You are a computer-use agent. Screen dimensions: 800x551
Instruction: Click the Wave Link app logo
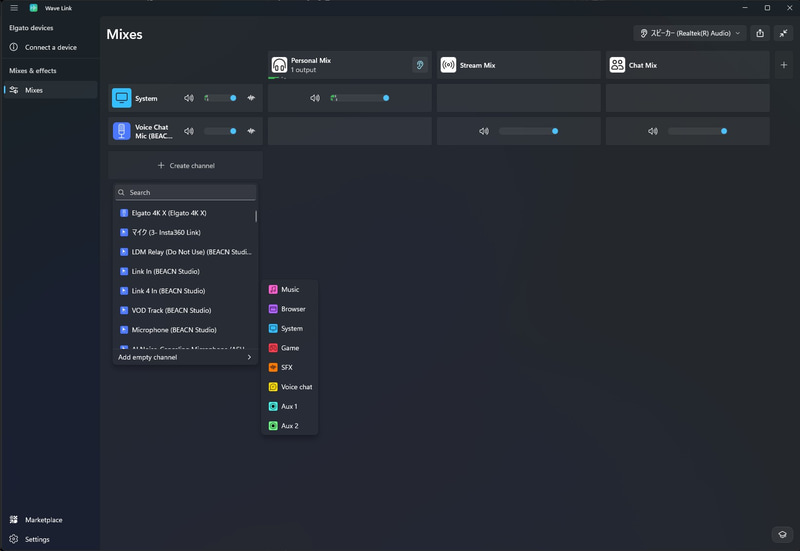point(34,8)
